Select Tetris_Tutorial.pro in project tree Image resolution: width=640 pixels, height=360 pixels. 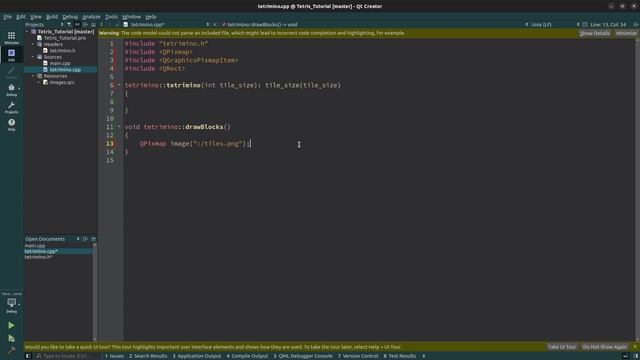coord(64,38)
